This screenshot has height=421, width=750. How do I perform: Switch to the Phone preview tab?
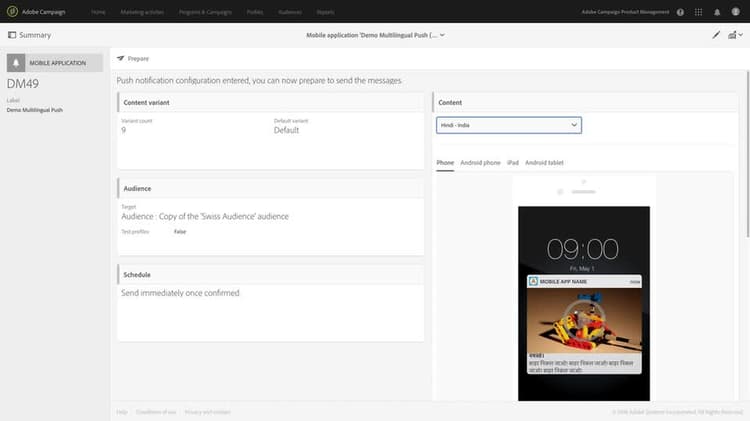tap(445, 163)
